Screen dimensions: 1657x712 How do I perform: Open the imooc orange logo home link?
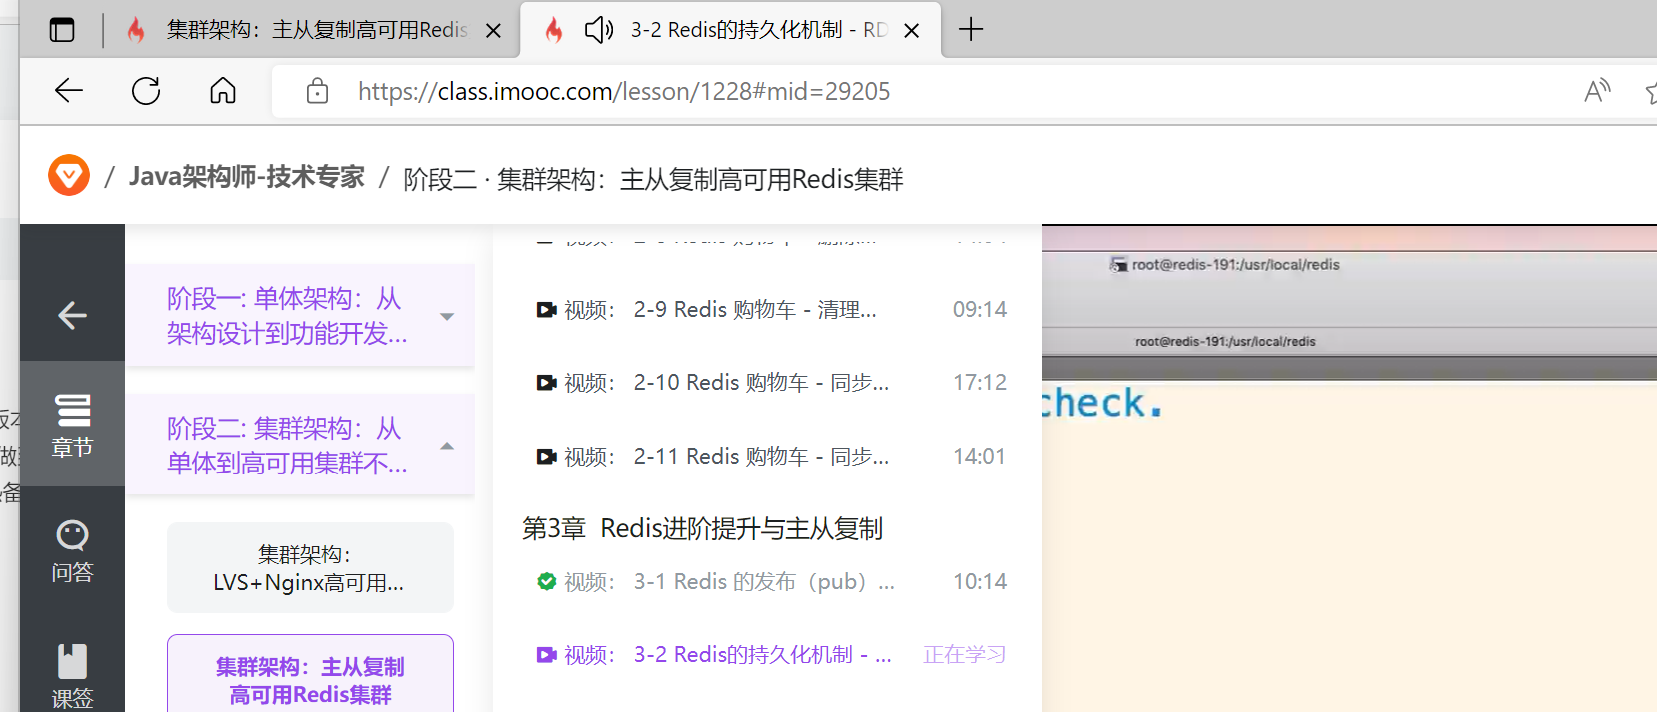pyautogui.click(x=69, y=176)
